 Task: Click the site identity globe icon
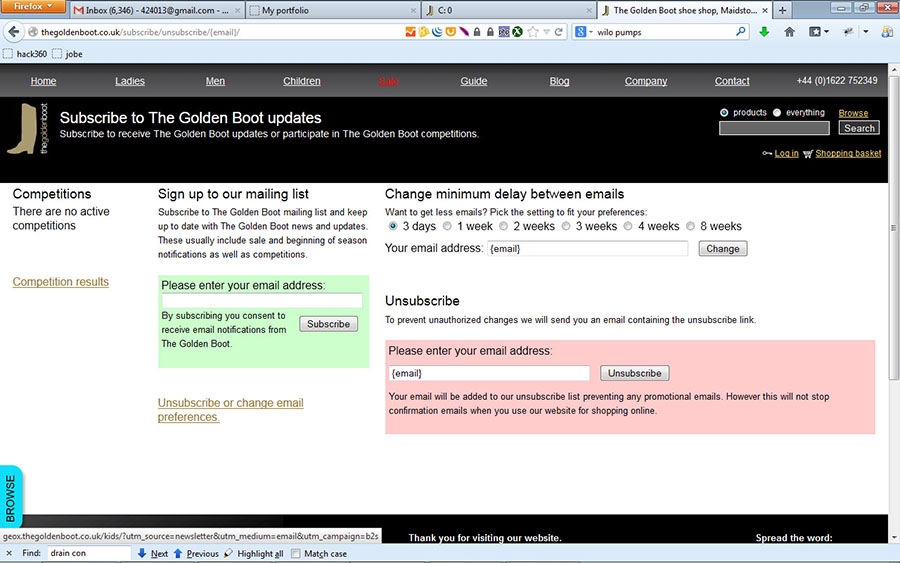click(33, 32)
